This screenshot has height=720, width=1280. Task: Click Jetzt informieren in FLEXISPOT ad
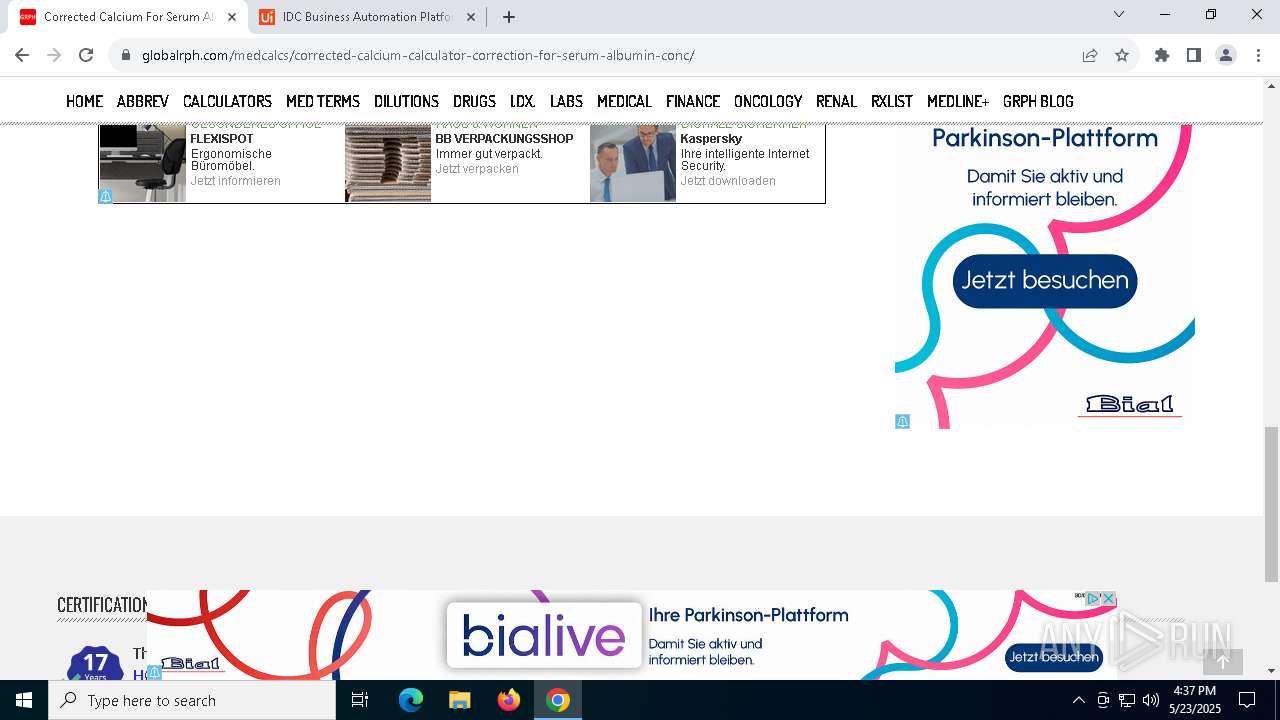point(236,181)
